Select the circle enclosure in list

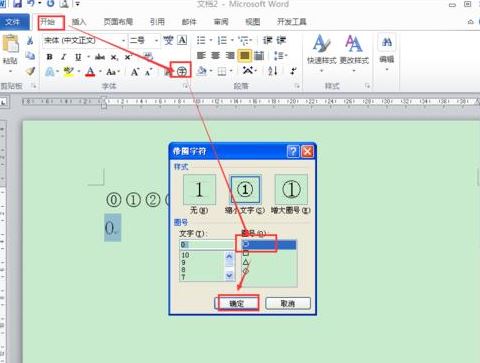[269, 245]
